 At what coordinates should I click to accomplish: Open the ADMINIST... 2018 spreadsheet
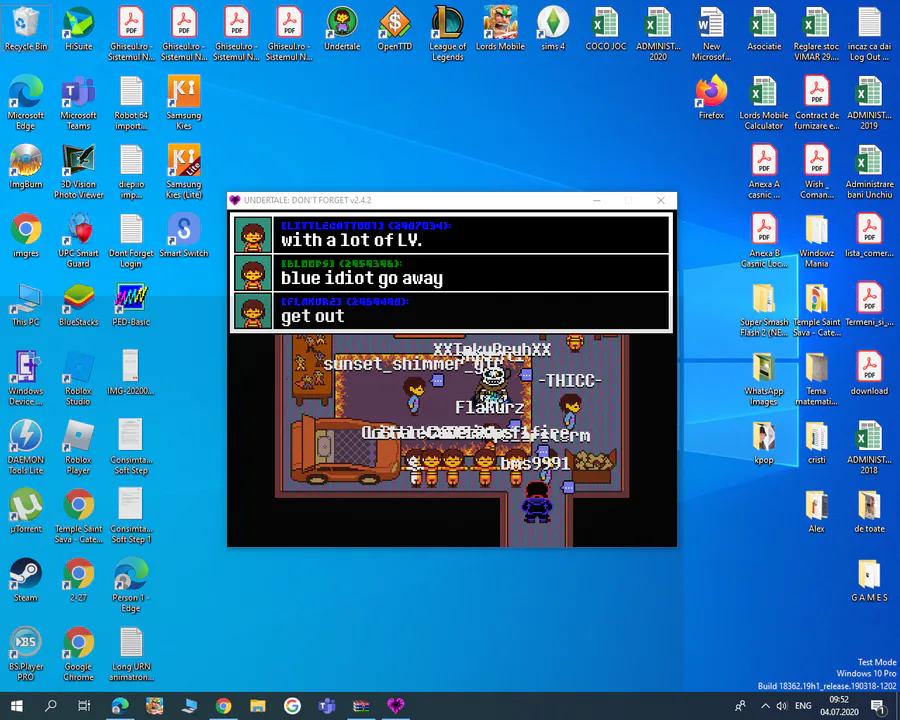coord(870,447)
